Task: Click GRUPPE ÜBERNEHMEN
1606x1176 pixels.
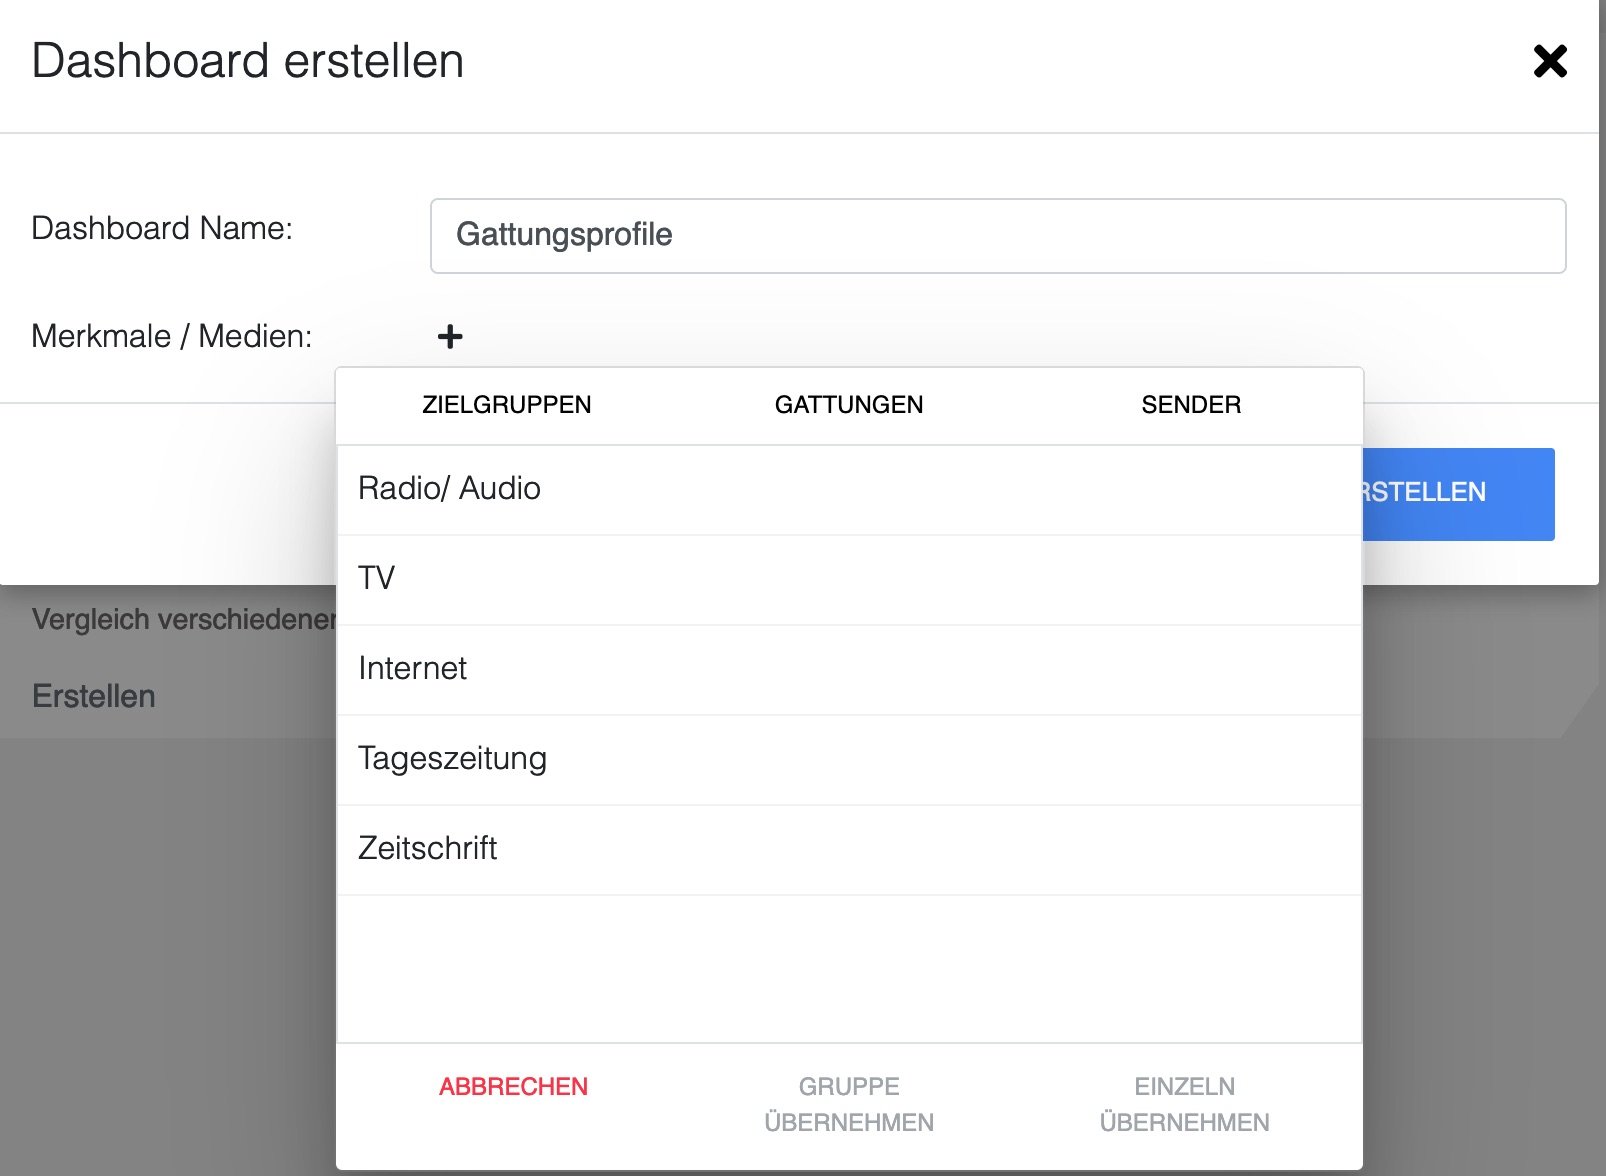Action: pyautogui.click(x=848, y=1104)
